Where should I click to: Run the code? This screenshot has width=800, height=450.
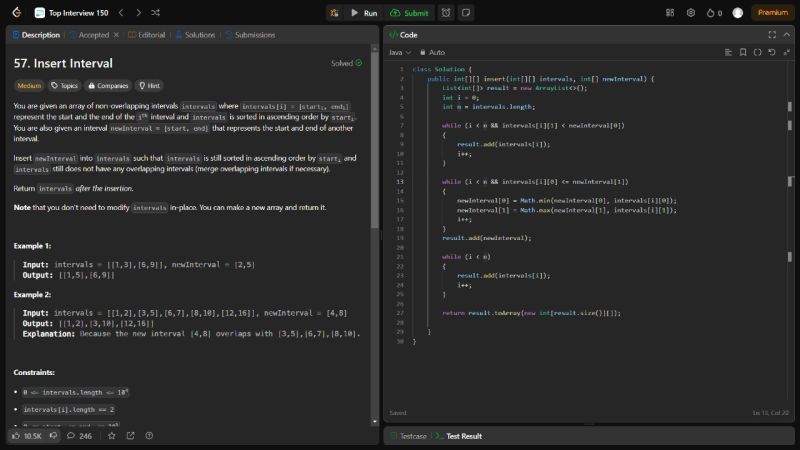[x=364, y=13]
